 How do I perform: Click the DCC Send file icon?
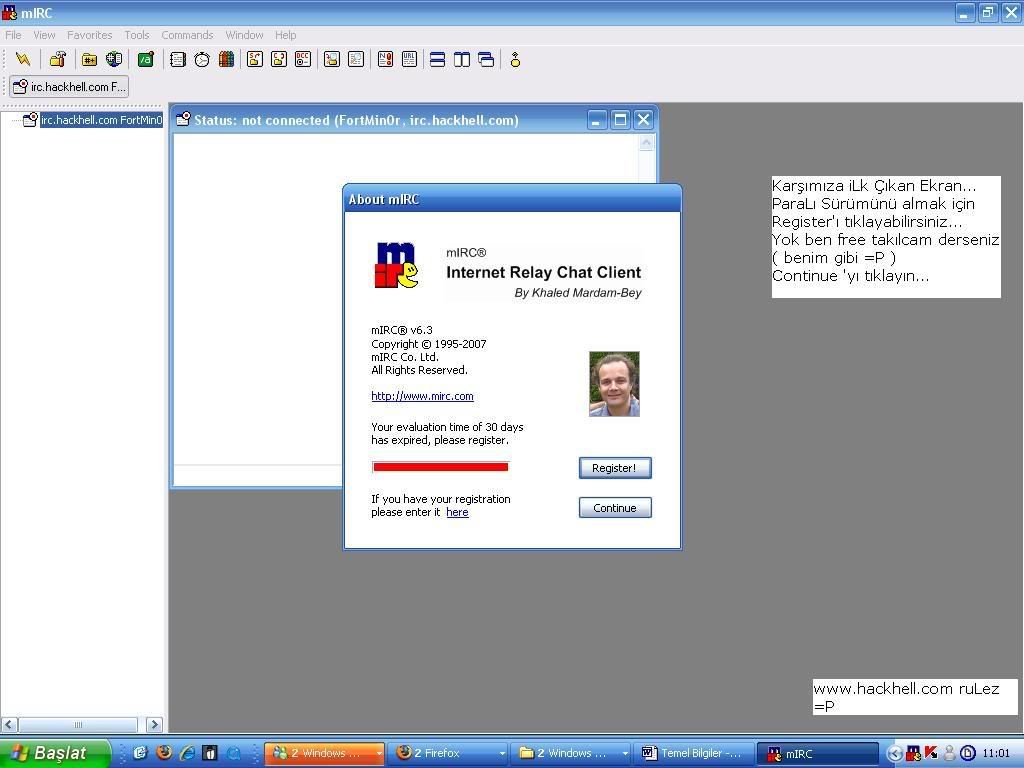[255, 60]
